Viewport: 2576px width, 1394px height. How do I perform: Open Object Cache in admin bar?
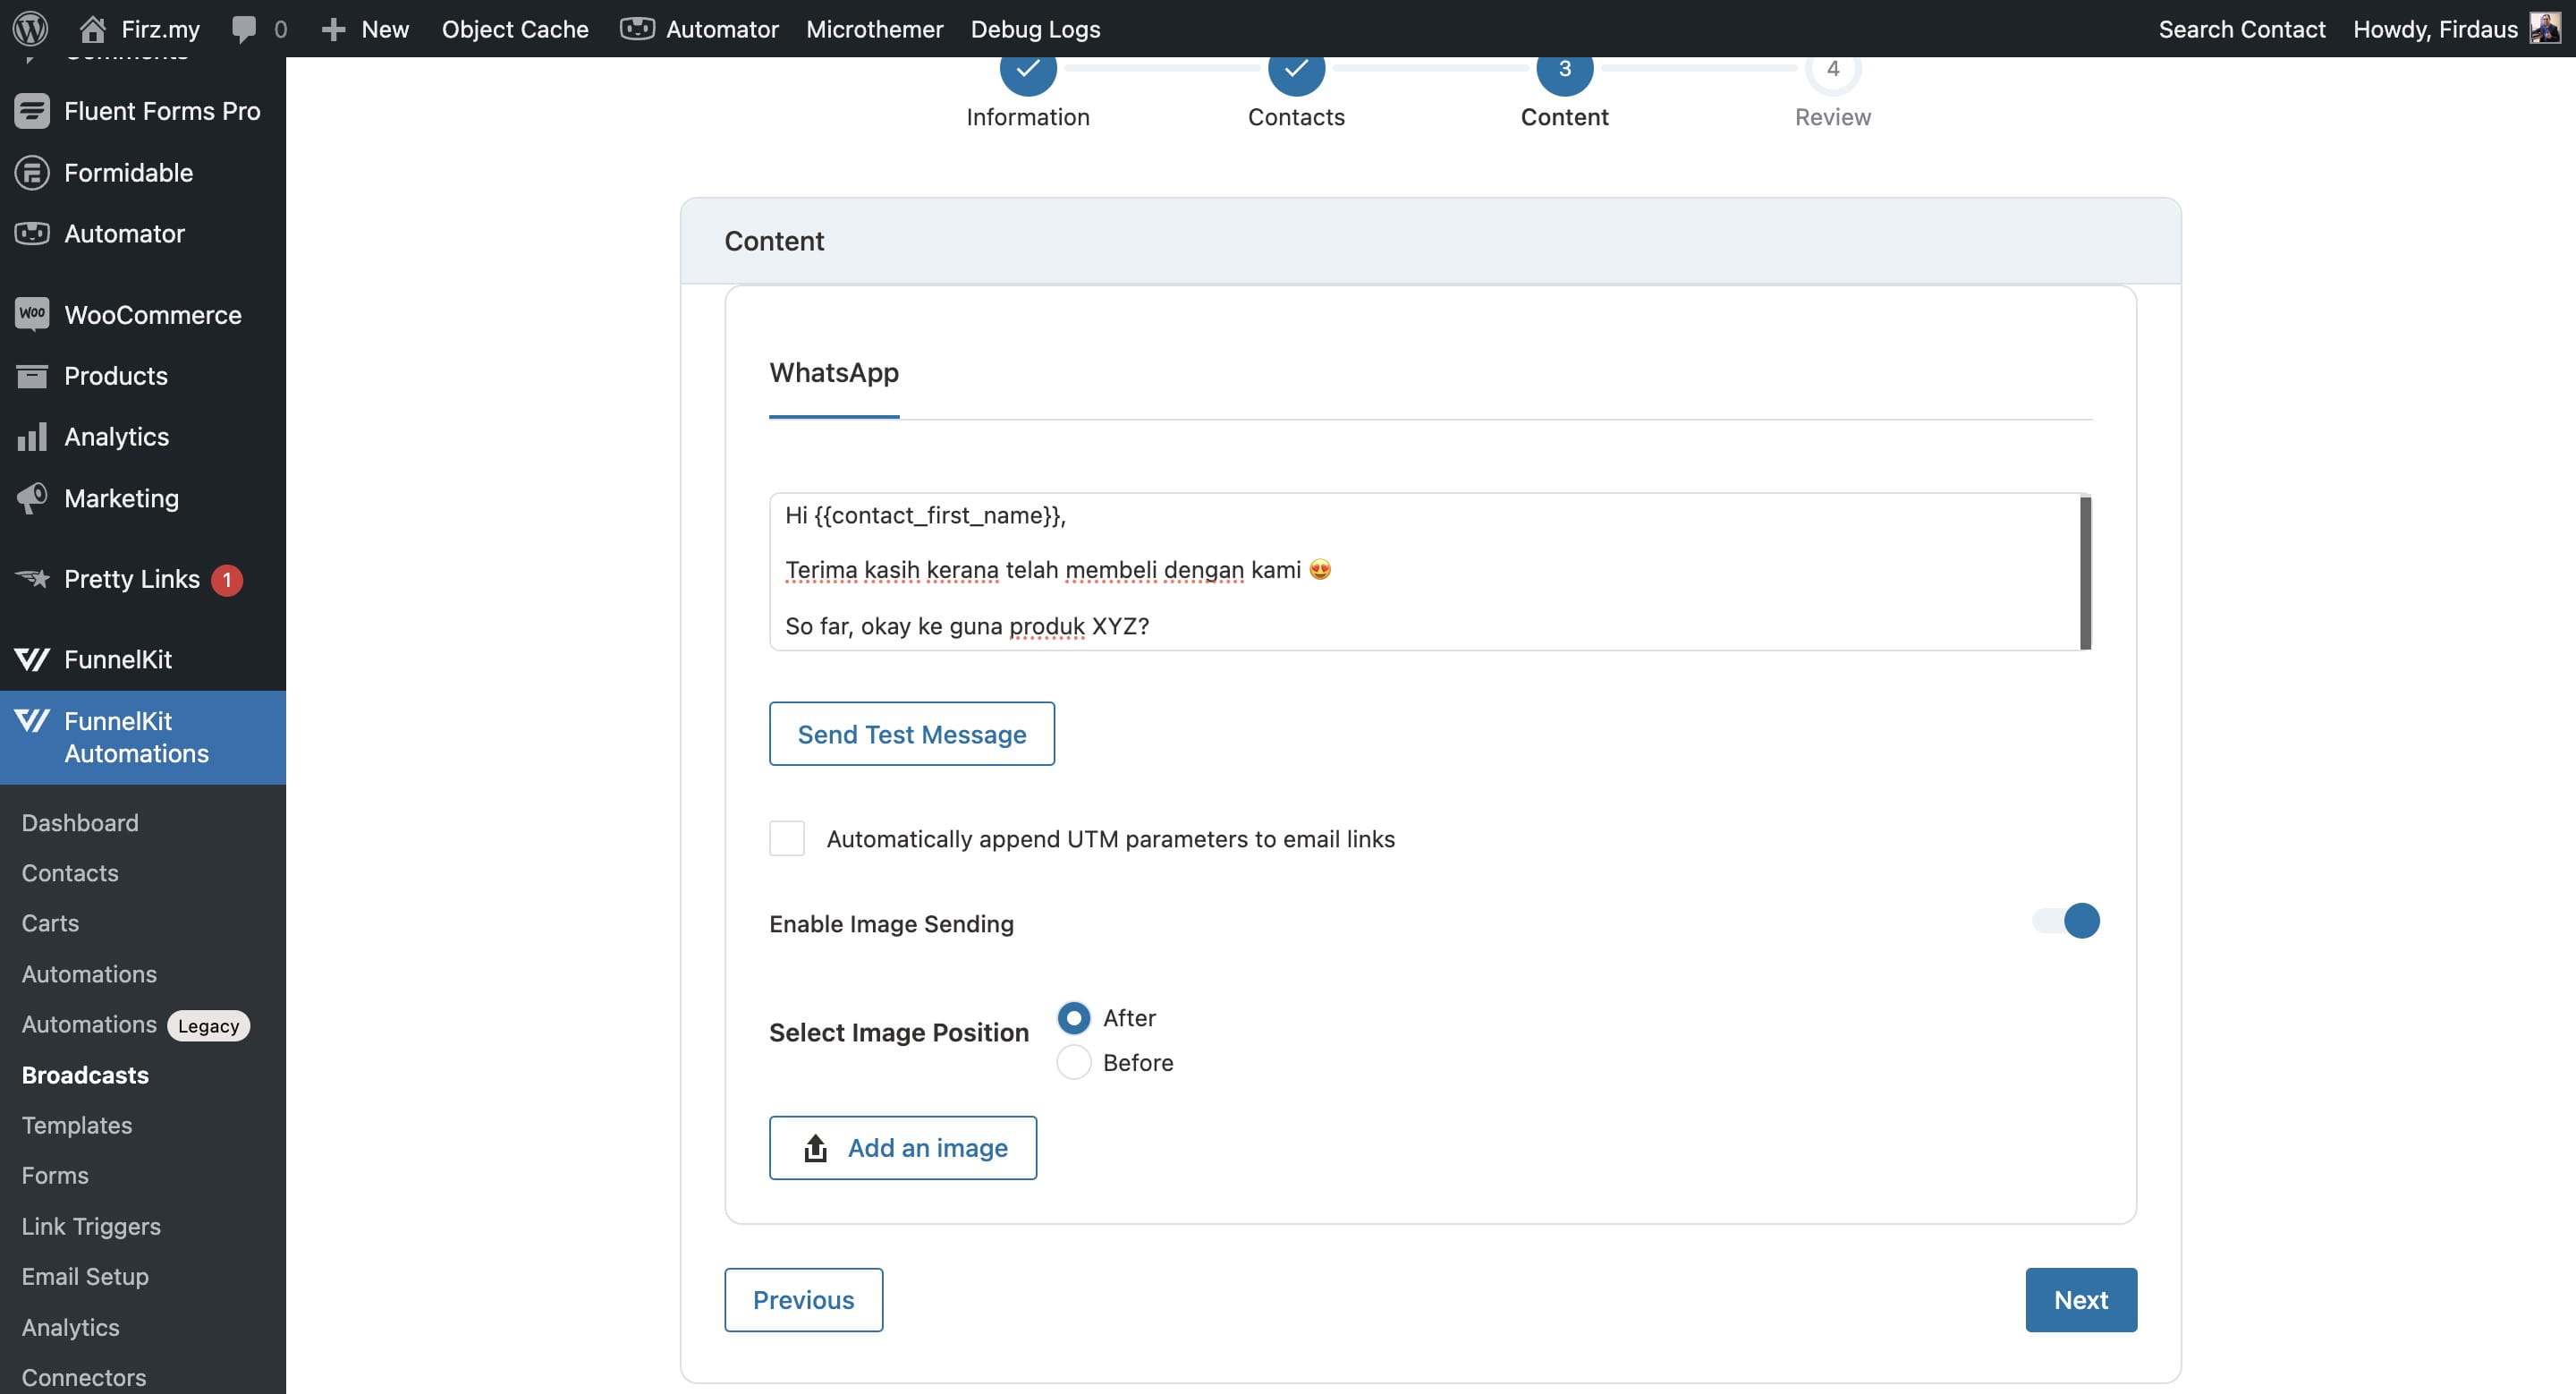point(515,29)
